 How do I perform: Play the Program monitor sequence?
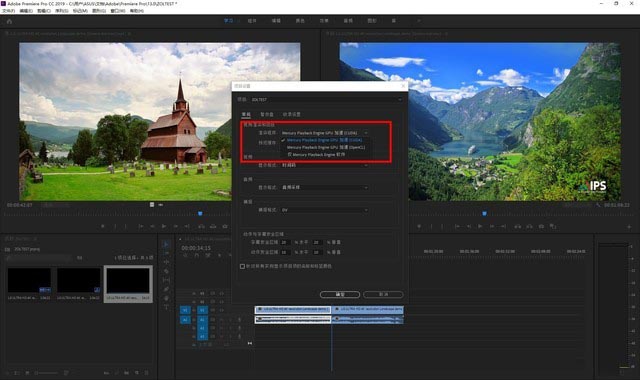click(x=480, y=226)
